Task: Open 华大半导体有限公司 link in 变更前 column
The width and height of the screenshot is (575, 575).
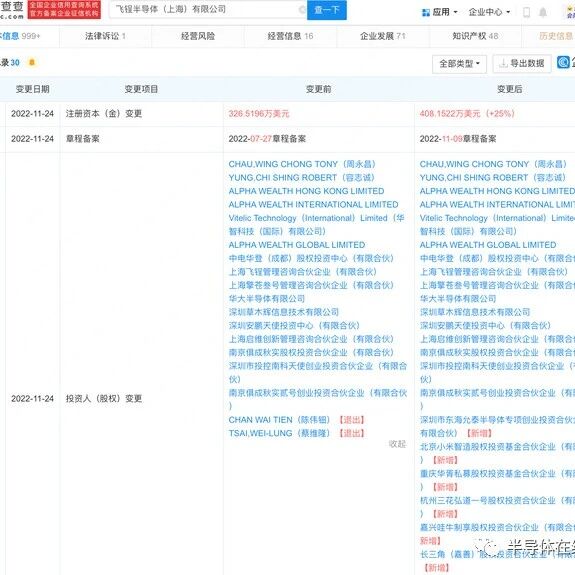Action: (x=267, y=299)
